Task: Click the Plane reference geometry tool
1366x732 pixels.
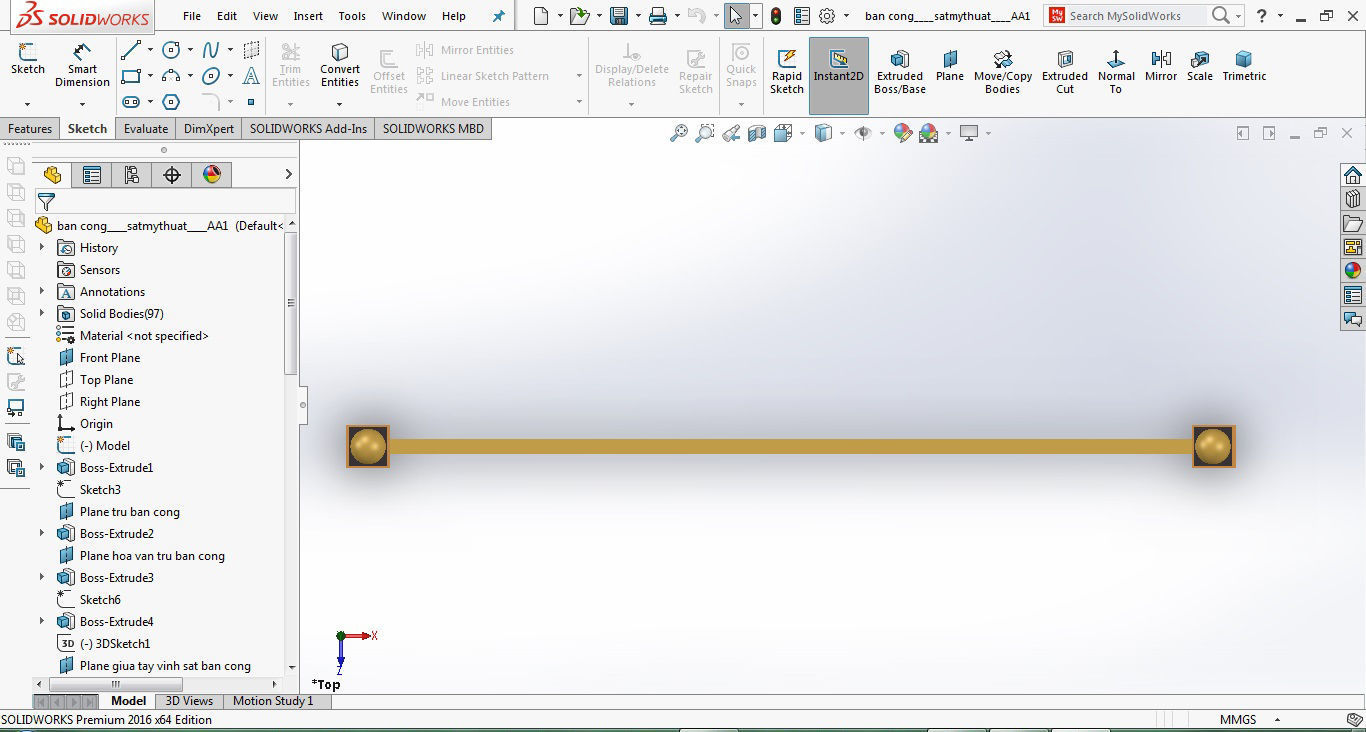Action: click(x=950, y=64)
